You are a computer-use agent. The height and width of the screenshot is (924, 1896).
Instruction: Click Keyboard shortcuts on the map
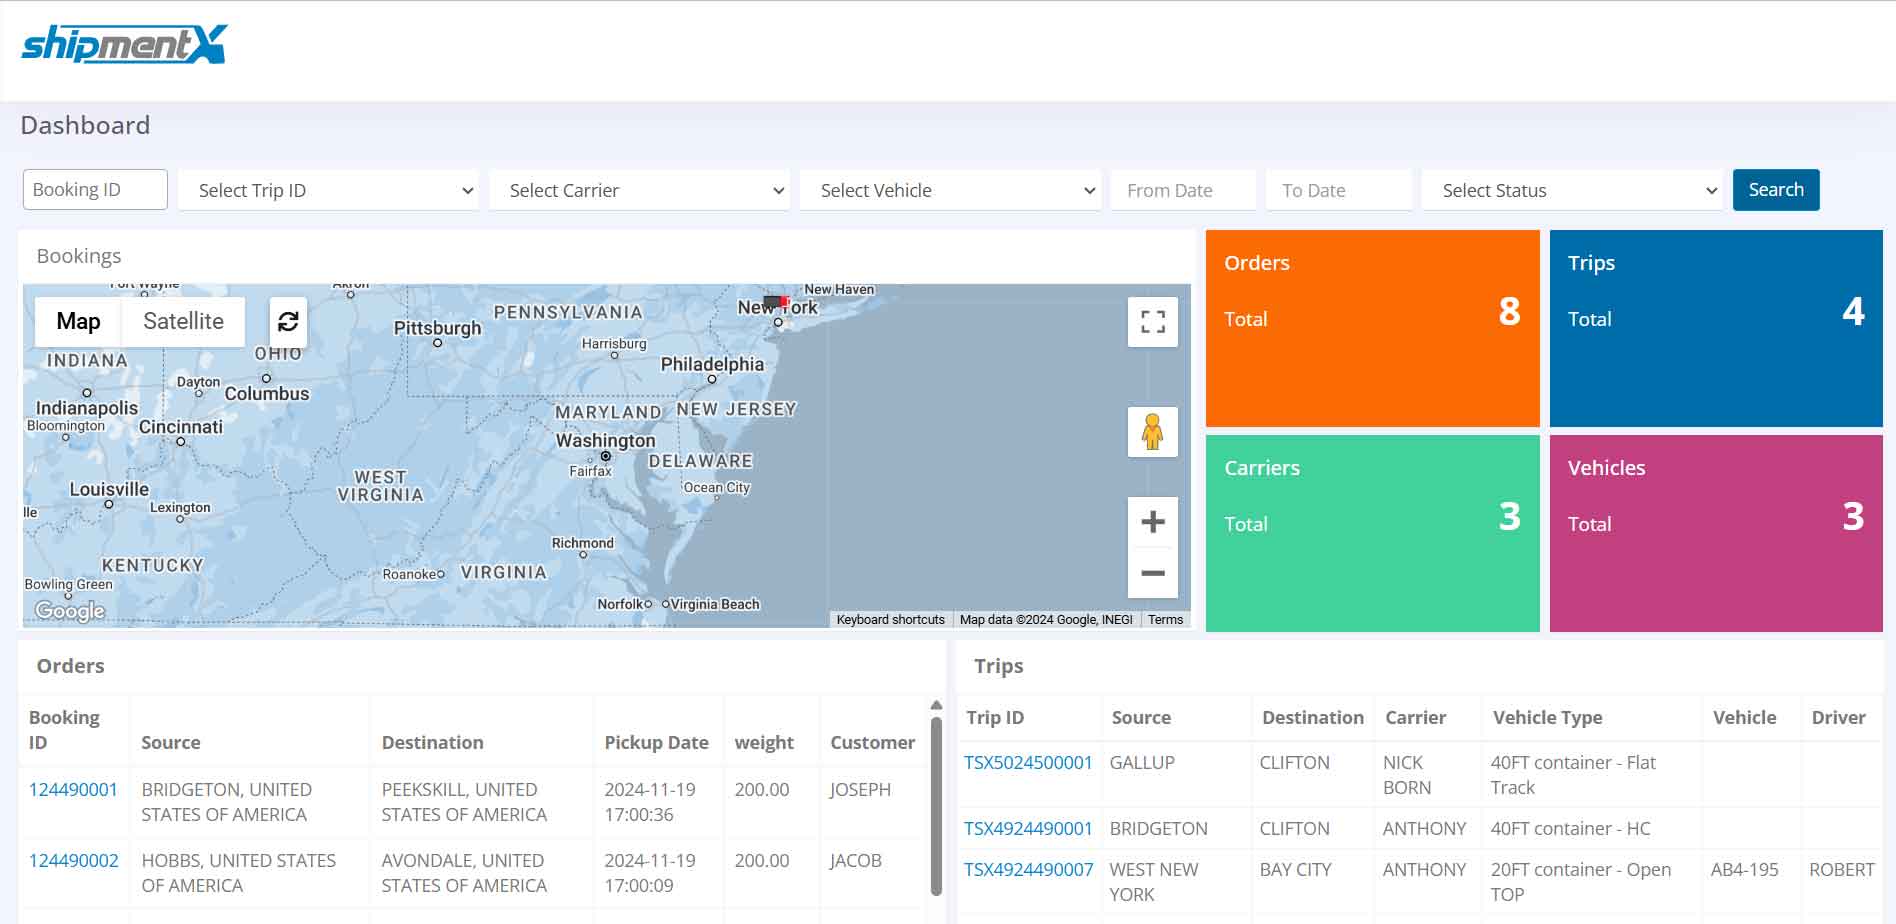890,620
